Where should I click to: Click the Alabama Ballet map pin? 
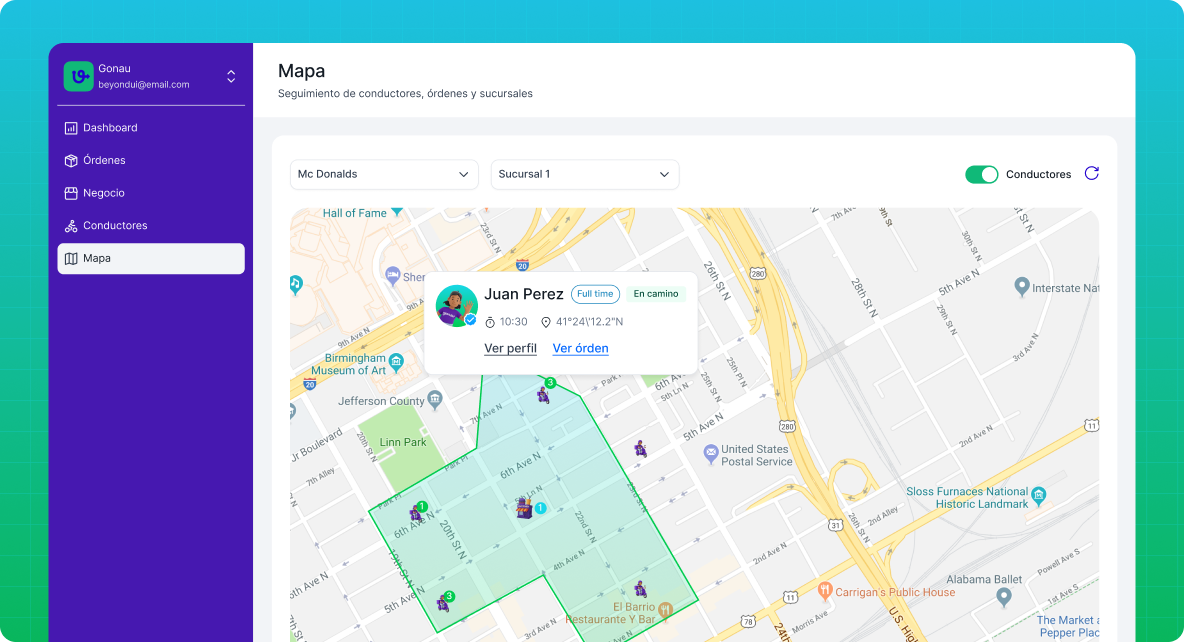point(1004,597)
